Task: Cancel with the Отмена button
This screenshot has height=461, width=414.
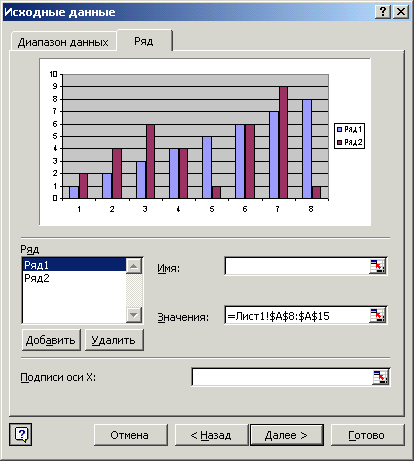Action: tap(130, 435)
